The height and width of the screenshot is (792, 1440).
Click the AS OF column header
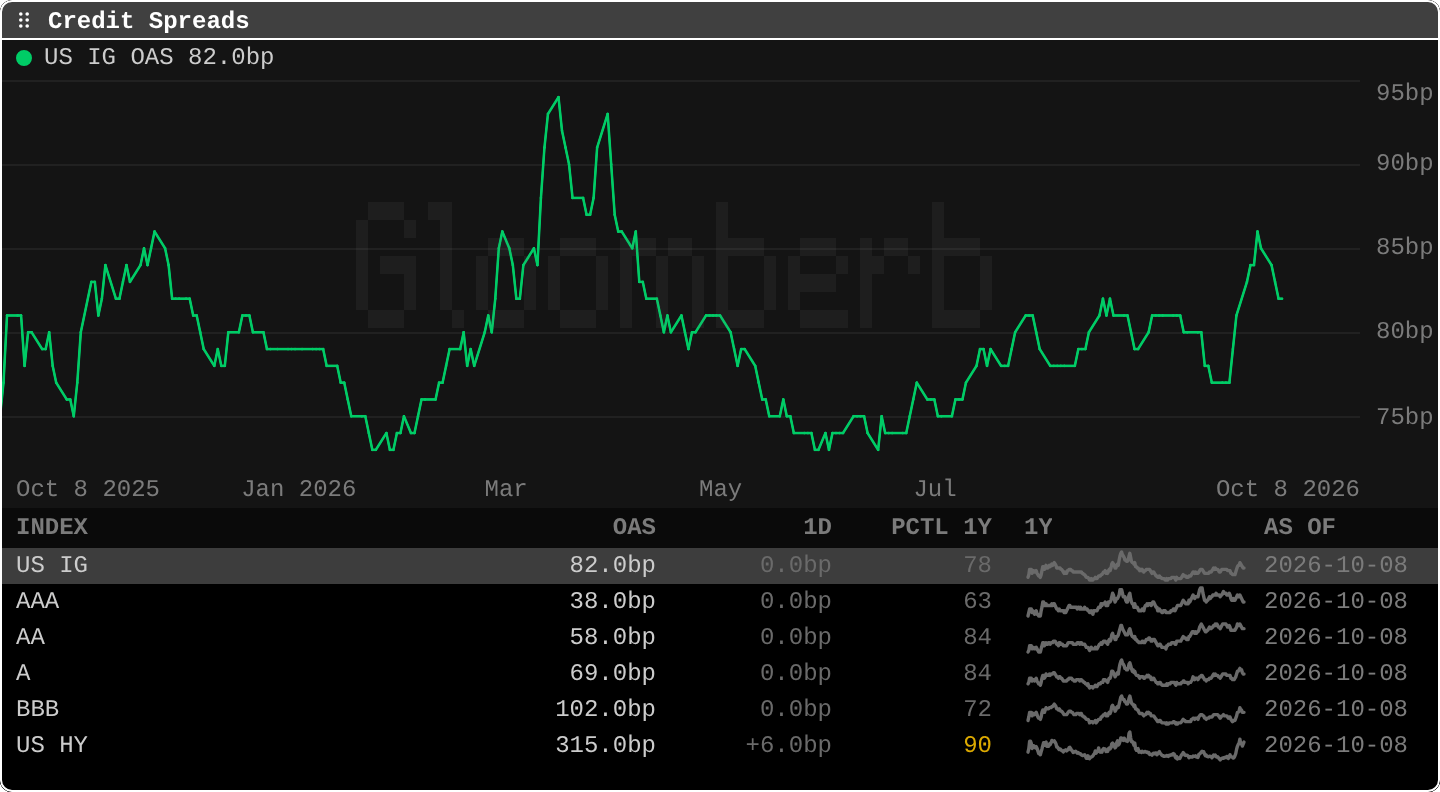(x=1300, y=527)
